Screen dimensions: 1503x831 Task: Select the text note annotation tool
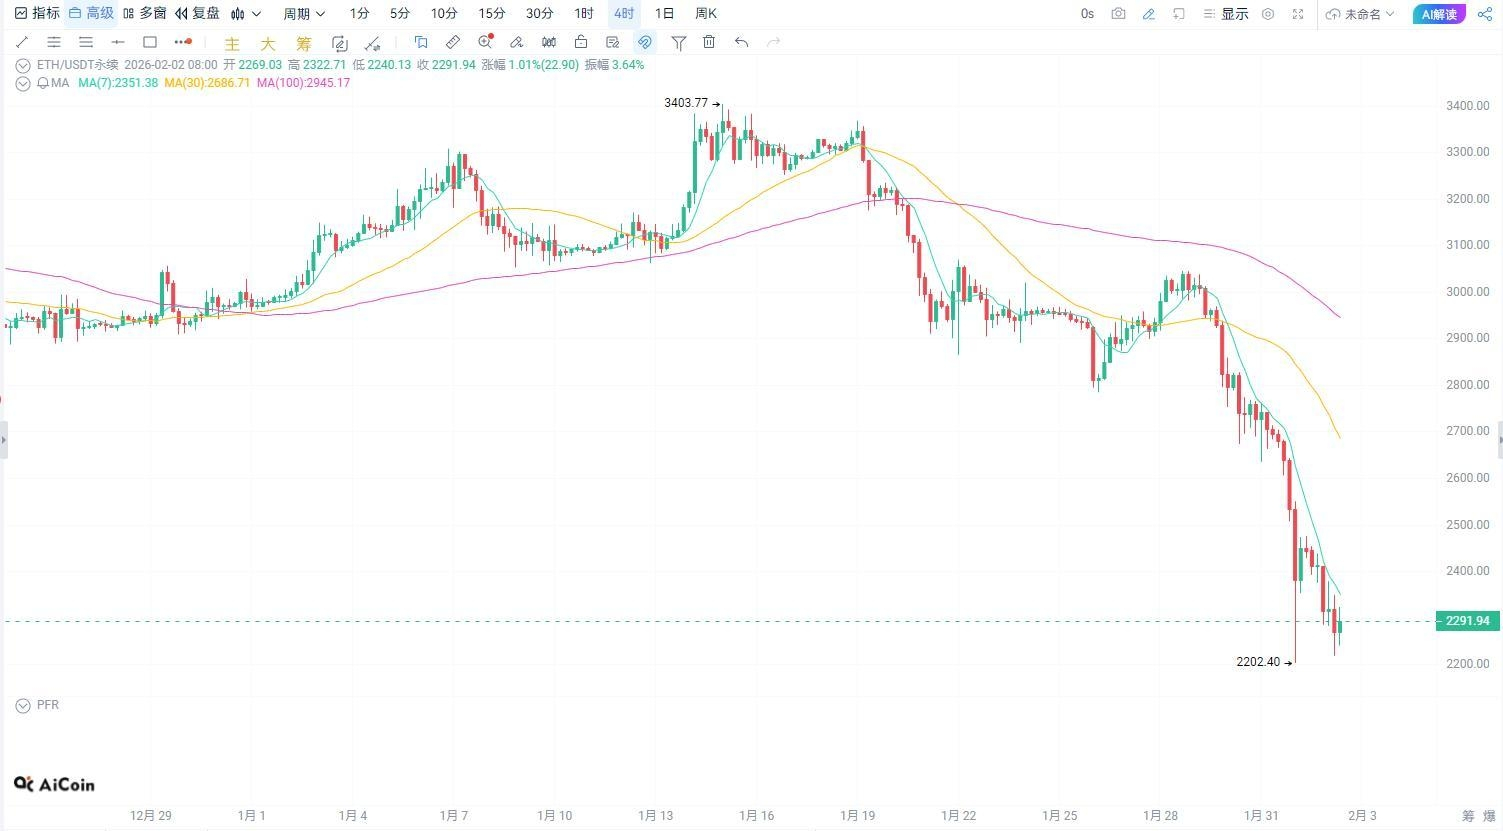[x=421, y=42]
